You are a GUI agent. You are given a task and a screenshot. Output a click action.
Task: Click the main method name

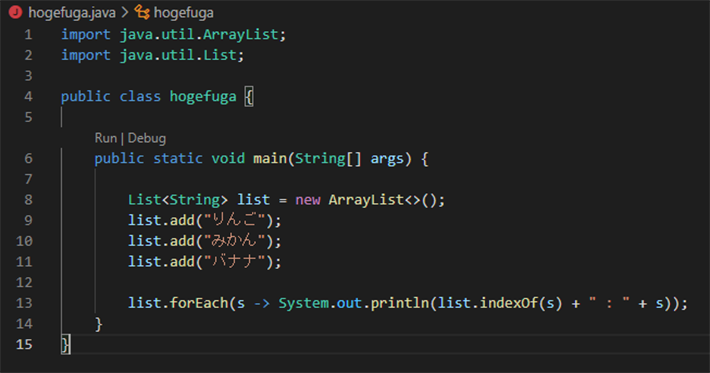coord(270,158)
